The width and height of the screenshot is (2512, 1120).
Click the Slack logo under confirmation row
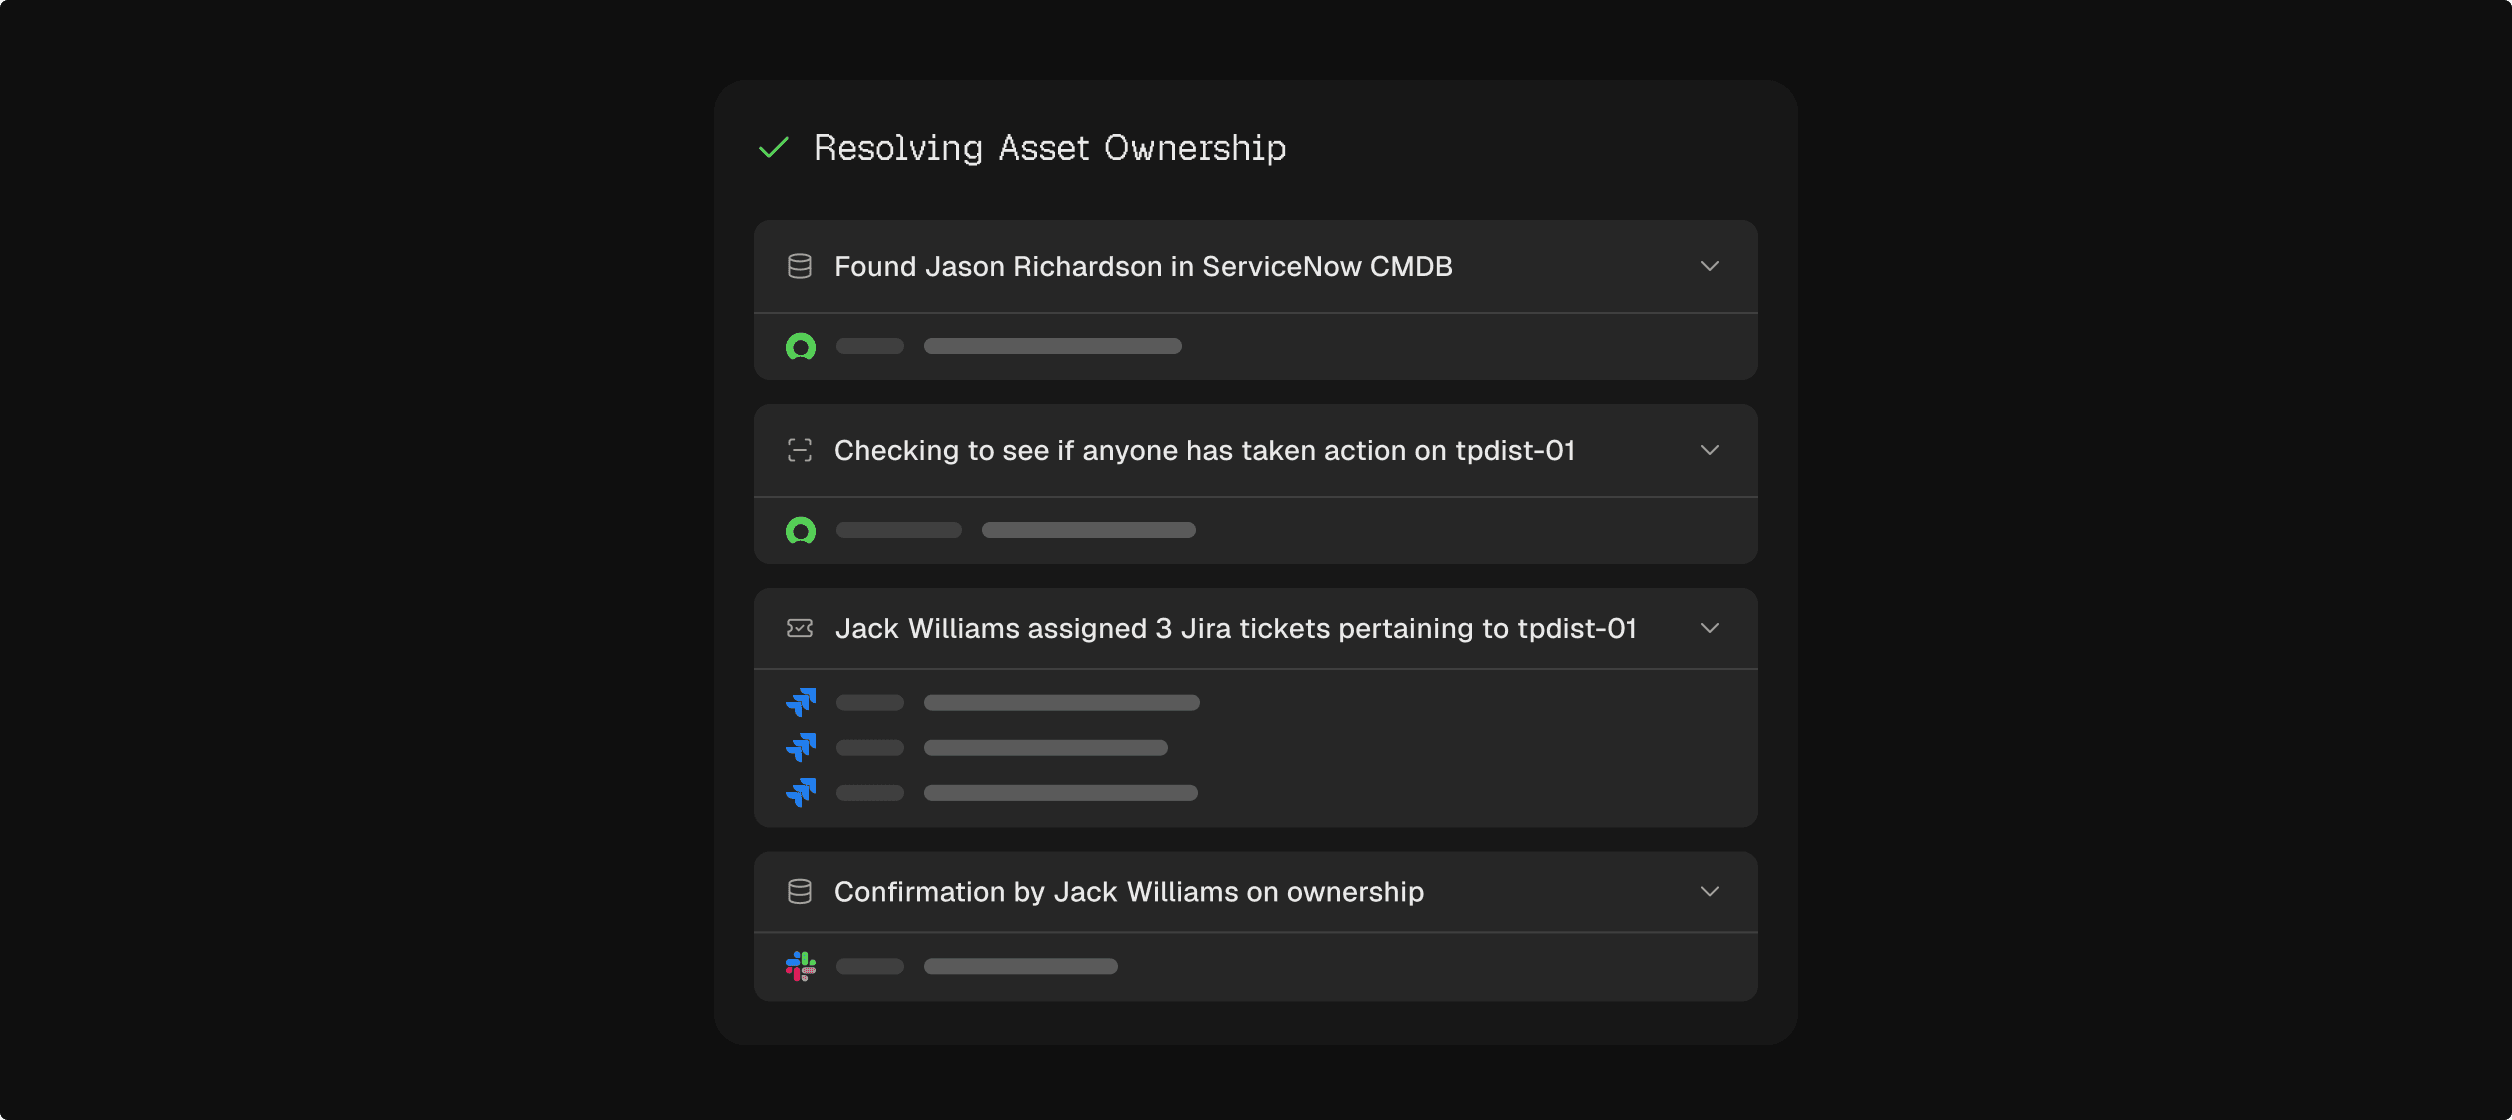click(x=801, y=966)
